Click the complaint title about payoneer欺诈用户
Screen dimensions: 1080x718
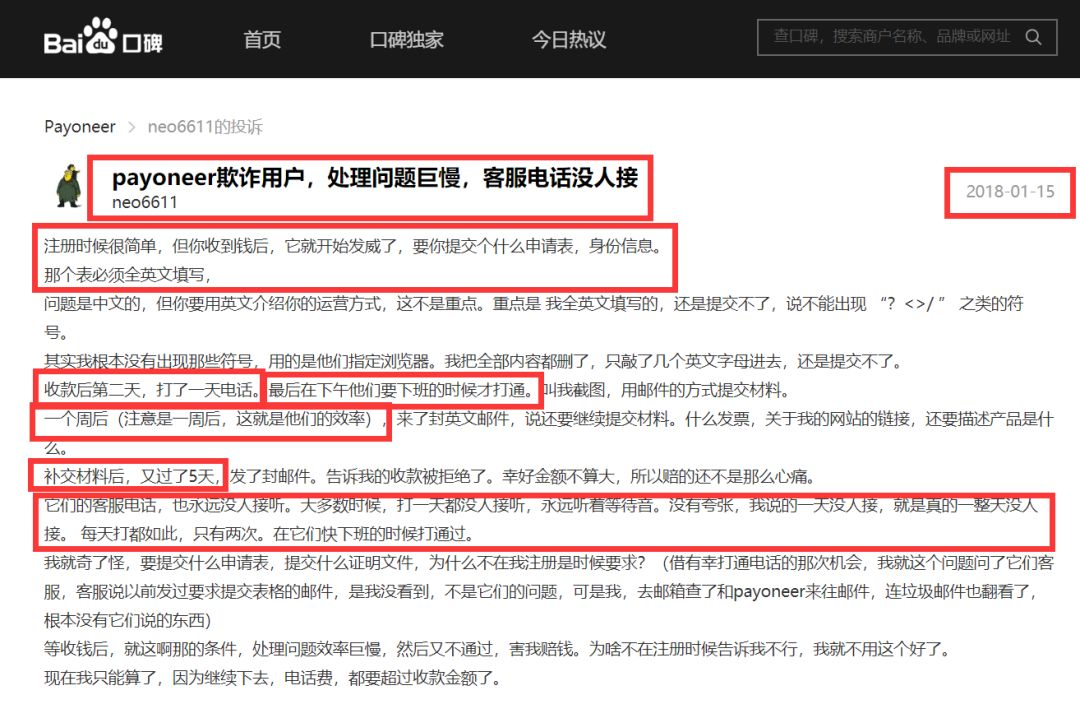tap(375, 178)
